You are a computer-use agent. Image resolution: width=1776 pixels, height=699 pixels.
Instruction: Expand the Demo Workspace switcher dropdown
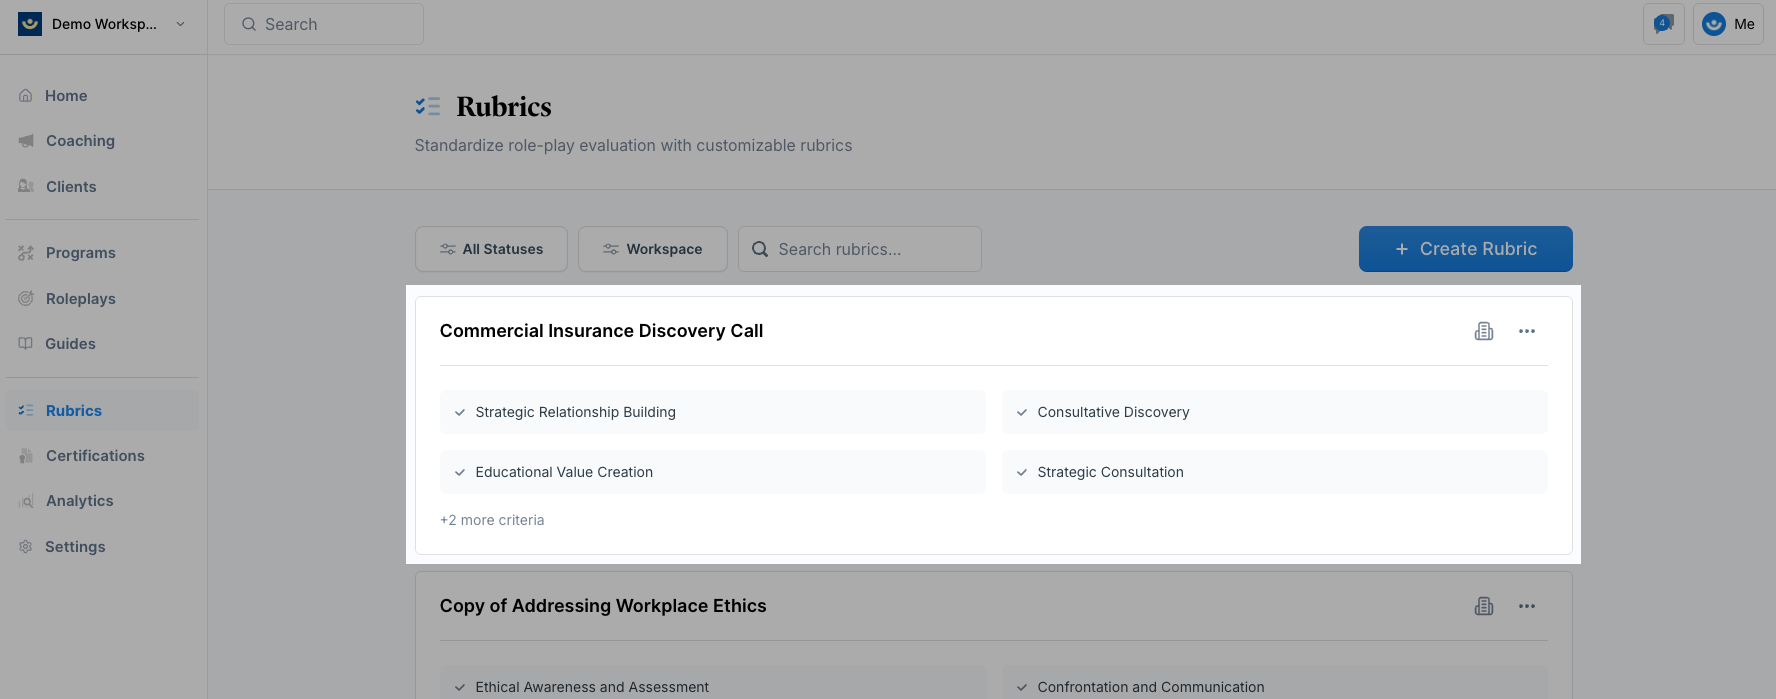180,24
